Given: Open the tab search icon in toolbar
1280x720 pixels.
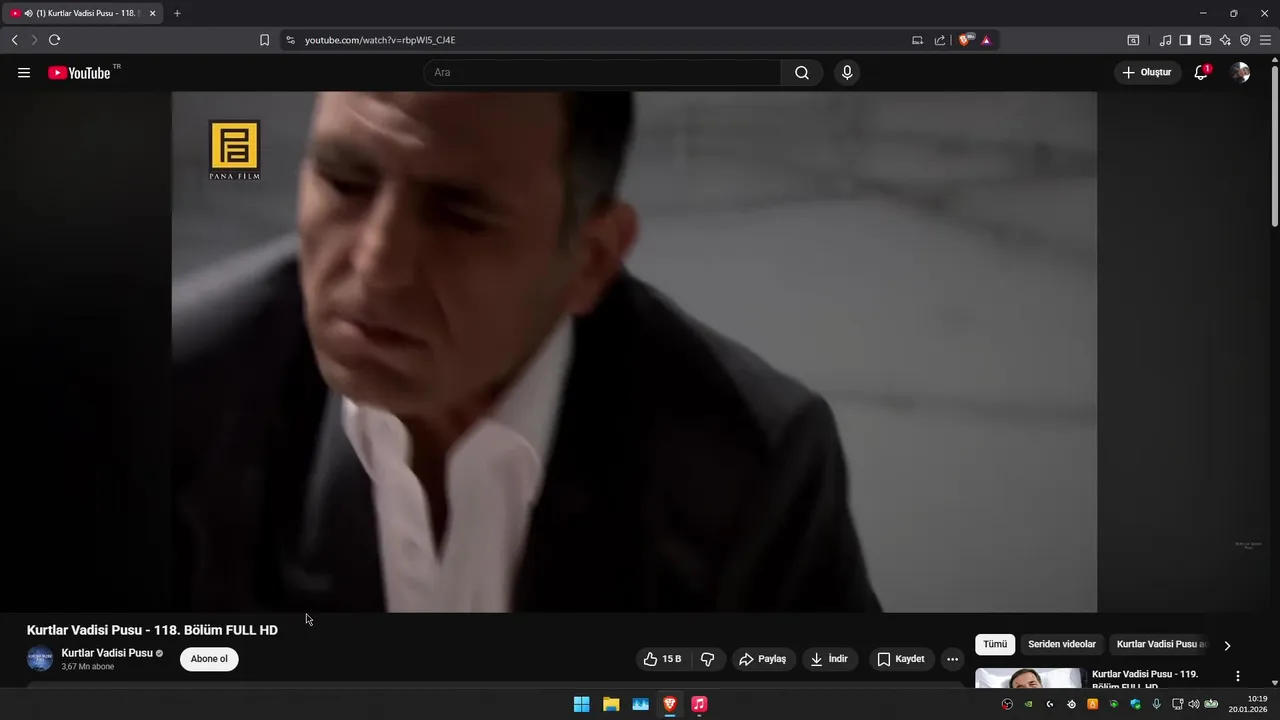Looking at the screenshot, I should 1133,40.
